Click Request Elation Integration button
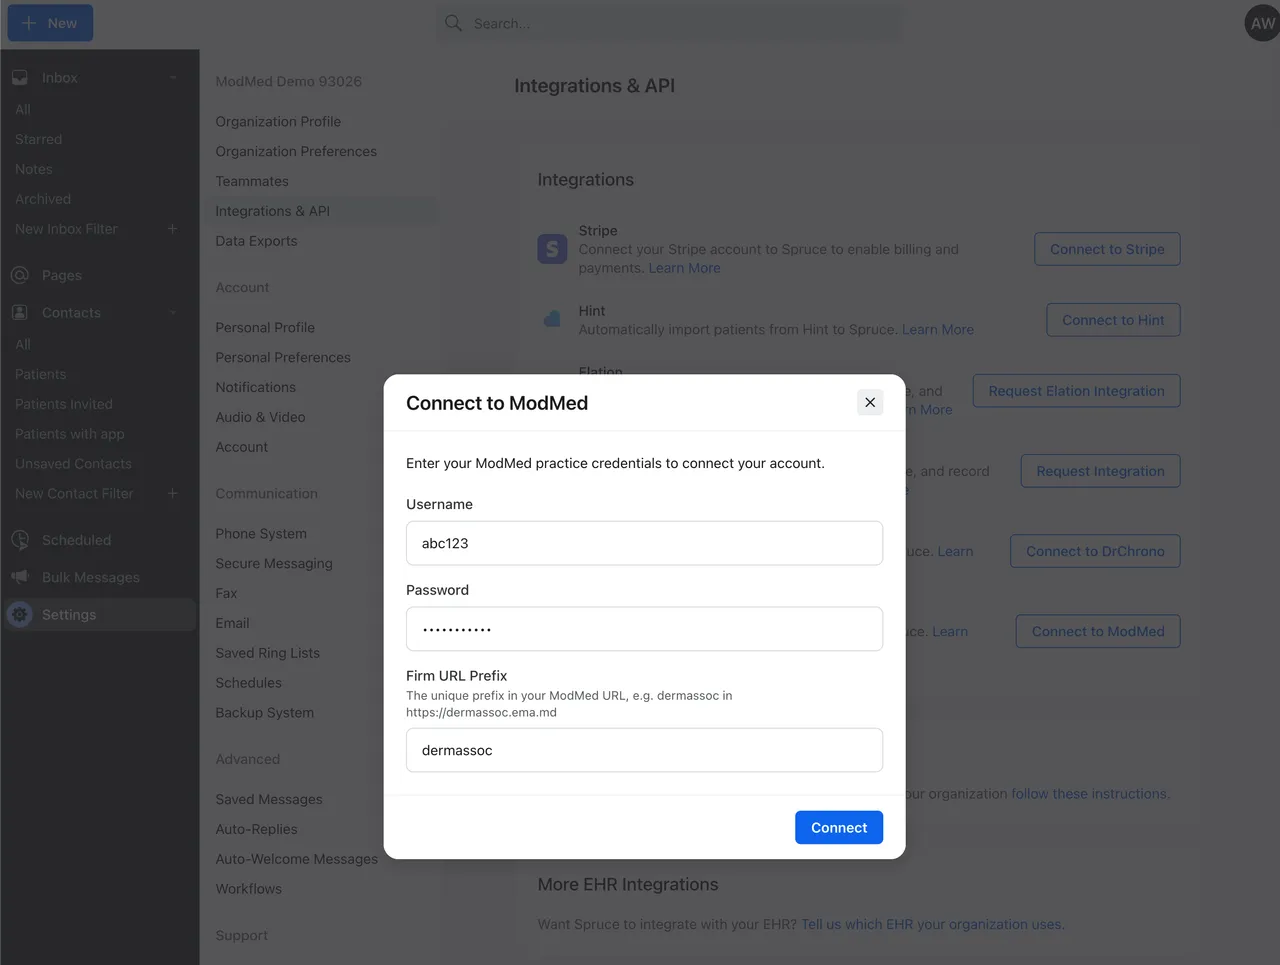This screenshot has height=965, width=1280. [1076, 391]
